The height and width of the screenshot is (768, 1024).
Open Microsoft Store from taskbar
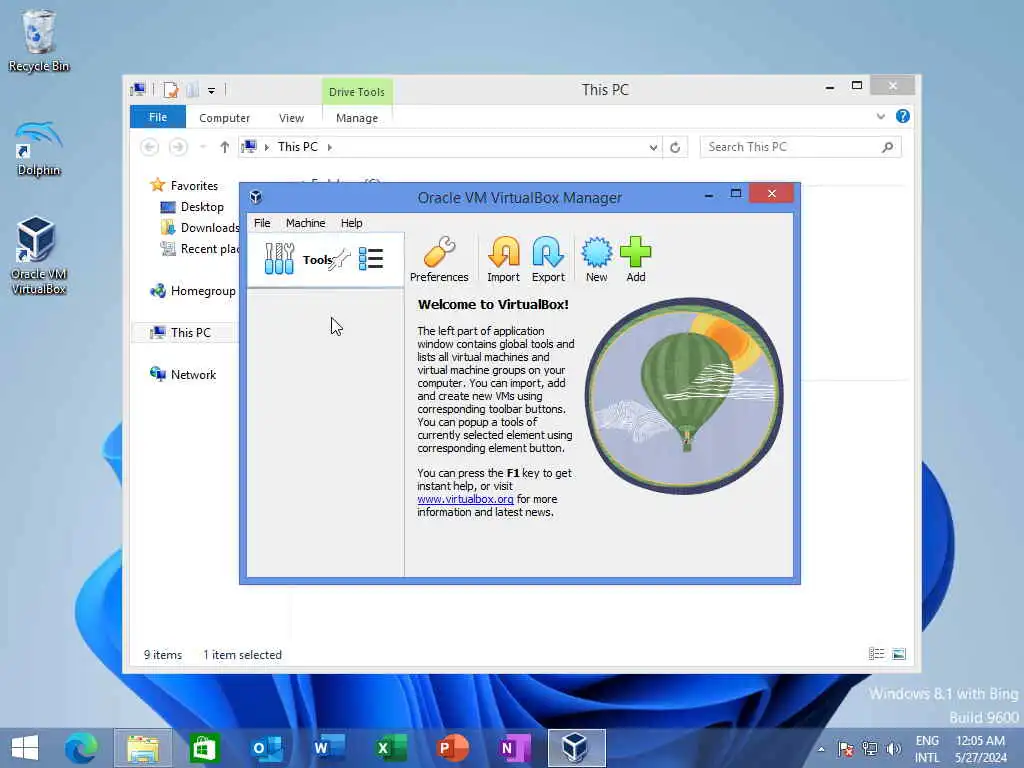(x=204, y=748)
